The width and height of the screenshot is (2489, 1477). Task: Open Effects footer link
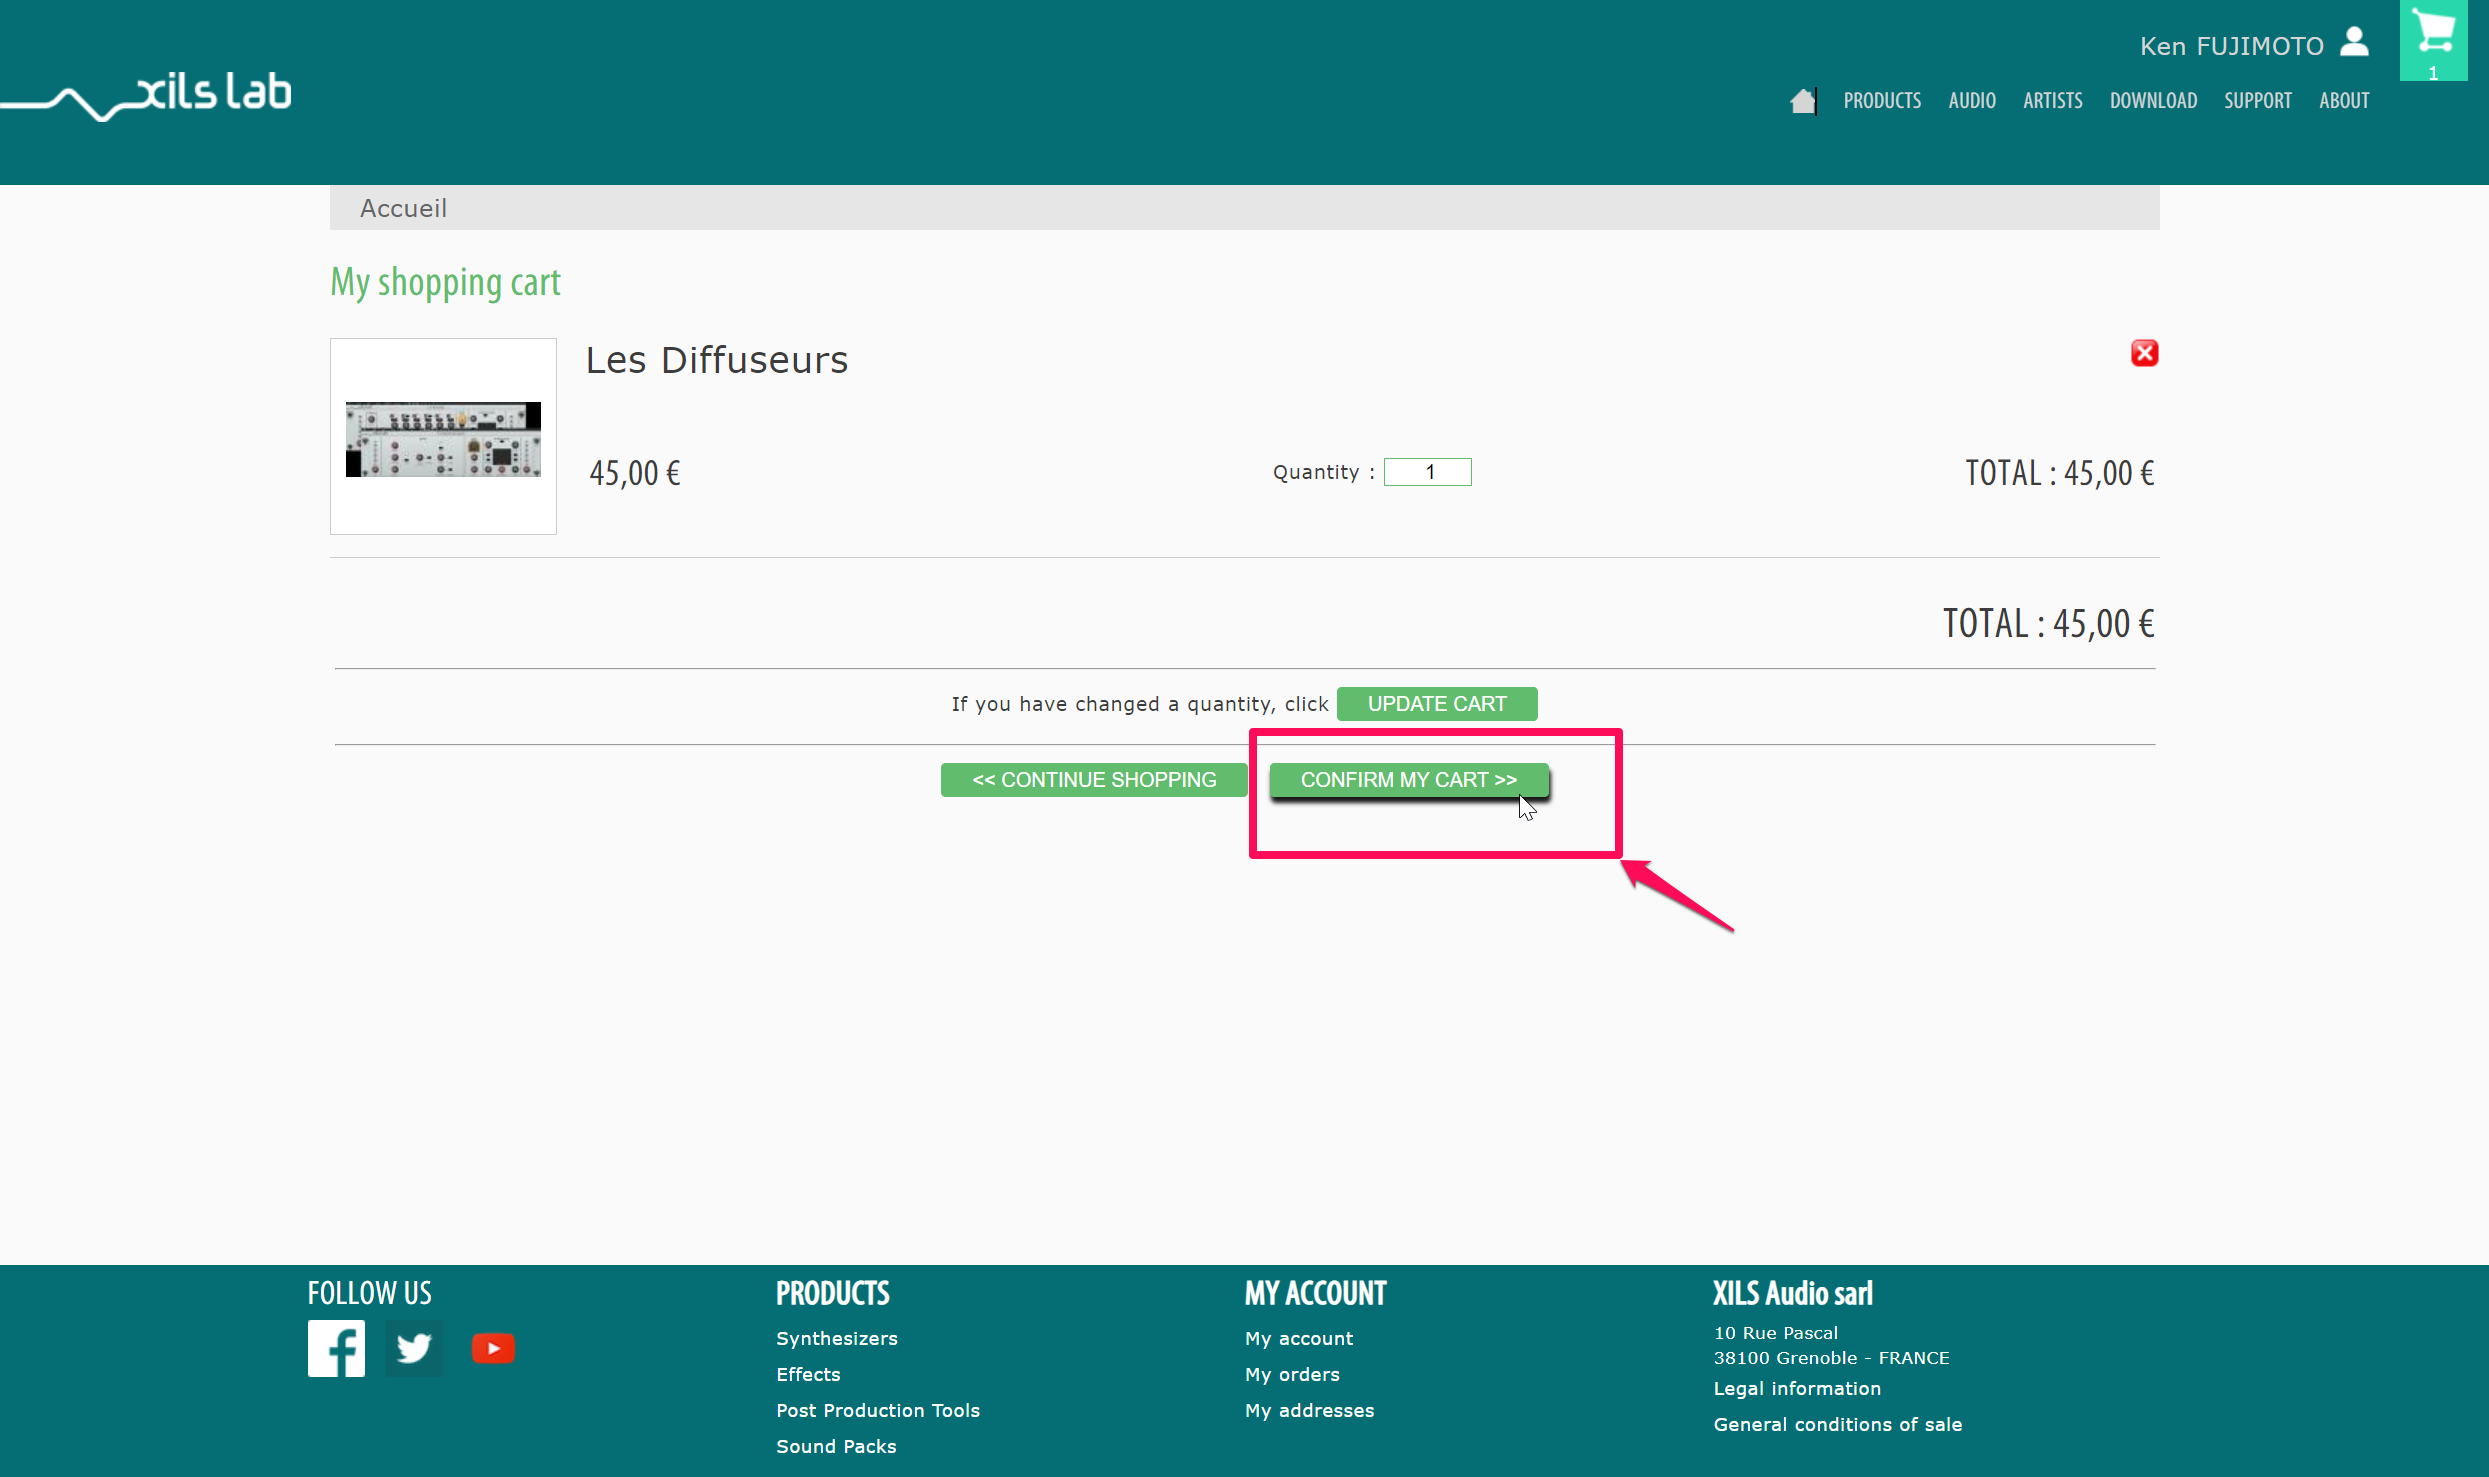(808, 1374)
